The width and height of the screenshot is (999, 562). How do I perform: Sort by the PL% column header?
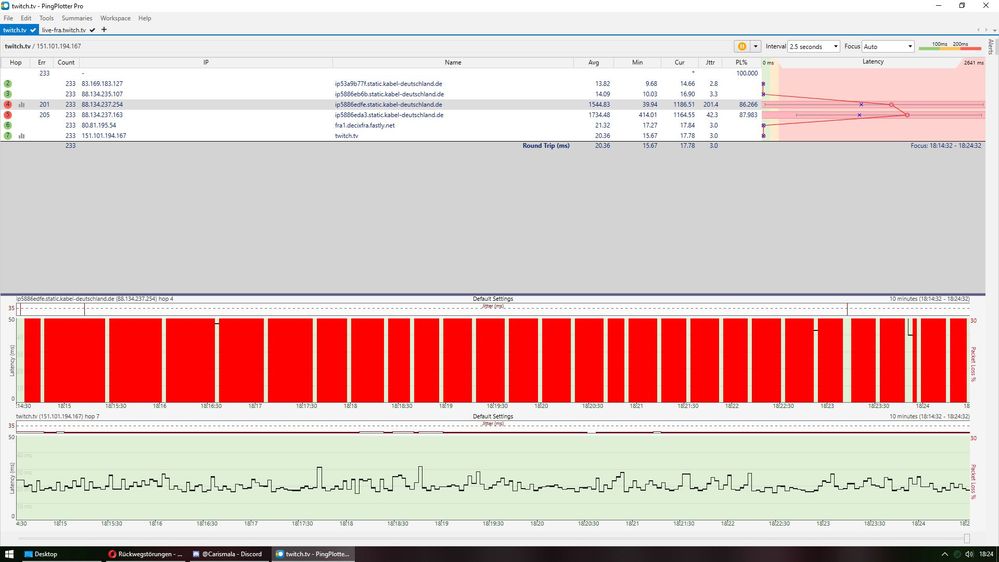tap(741, 62)
